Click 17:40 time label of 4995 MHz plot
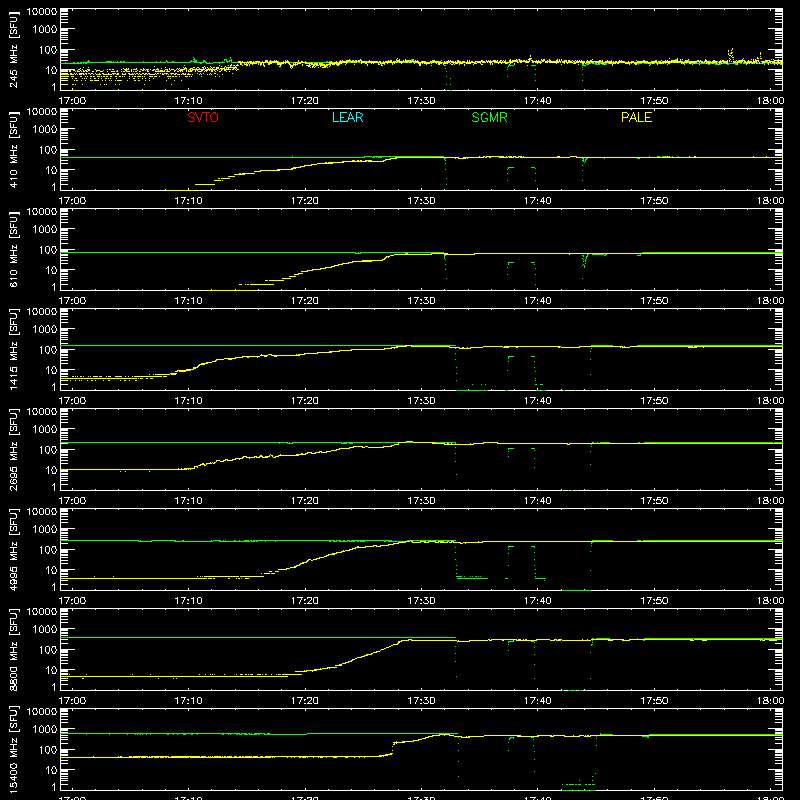Screen dimensions: 800x800 click(x=538, y=601)
